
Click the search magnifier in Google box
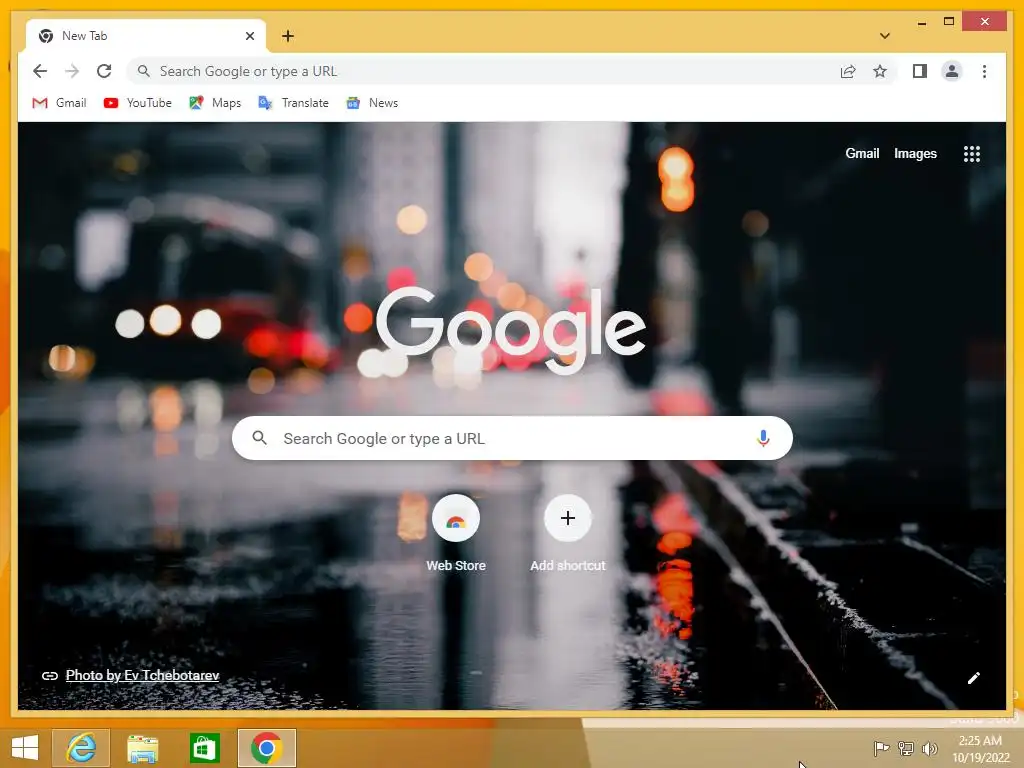[x=259, y=438]
